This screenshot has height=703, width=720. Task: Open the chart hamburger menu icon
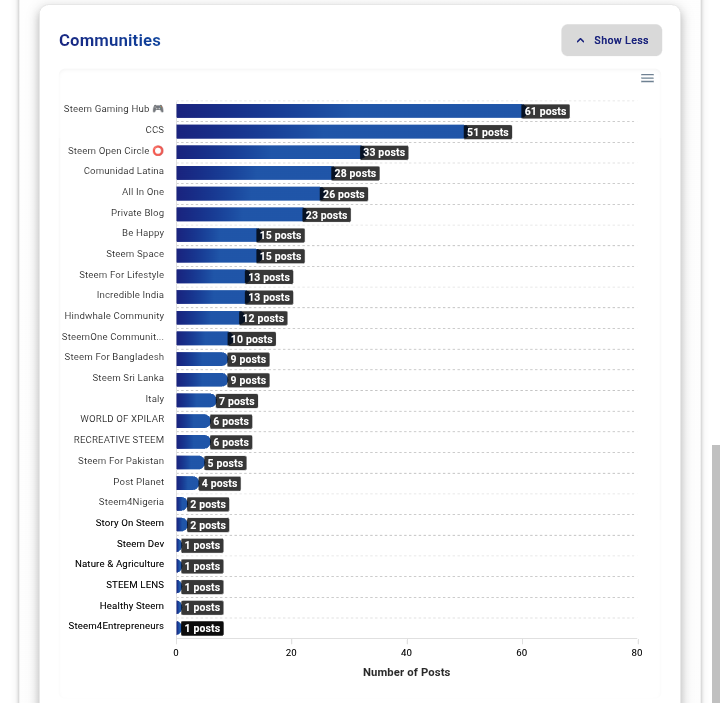coord(647,78)
